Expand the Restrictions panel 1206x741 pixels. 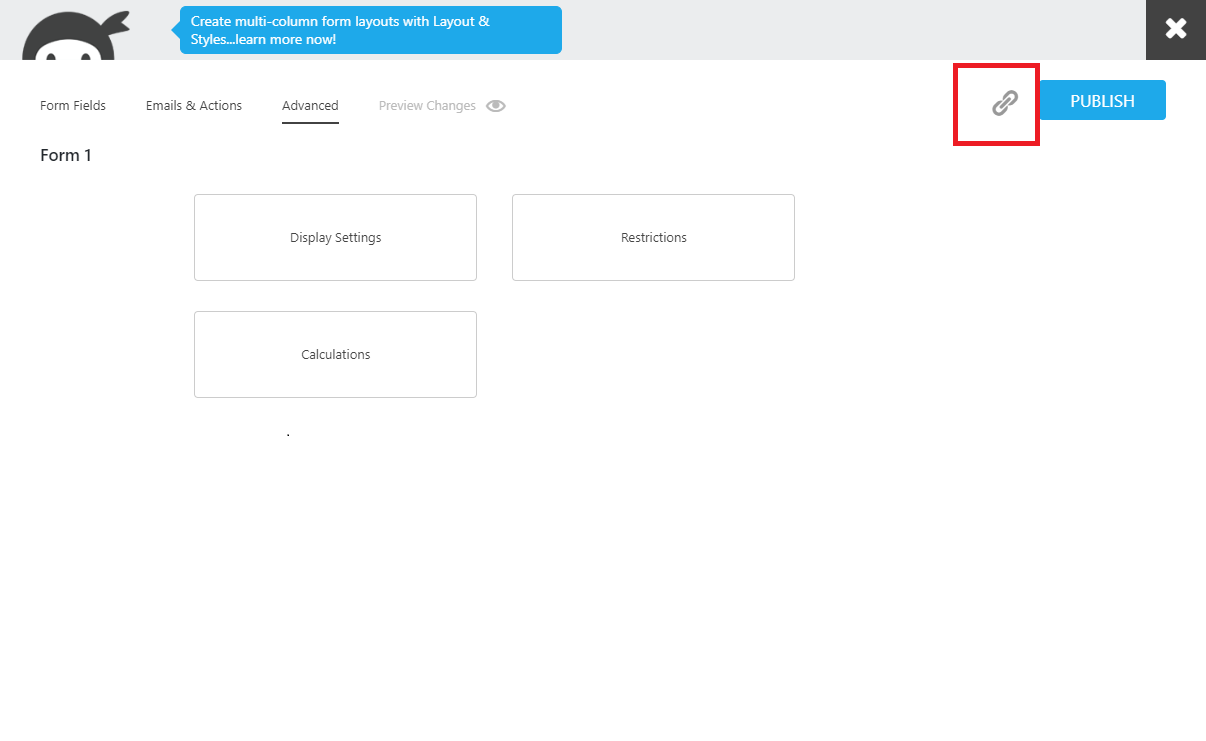coord(653,237)
